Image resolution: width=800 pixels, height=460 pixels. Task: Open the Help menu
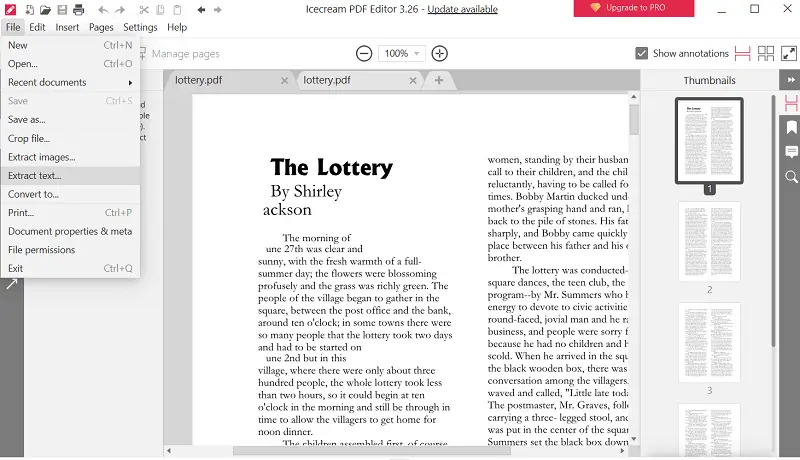[x=177, y=28]
